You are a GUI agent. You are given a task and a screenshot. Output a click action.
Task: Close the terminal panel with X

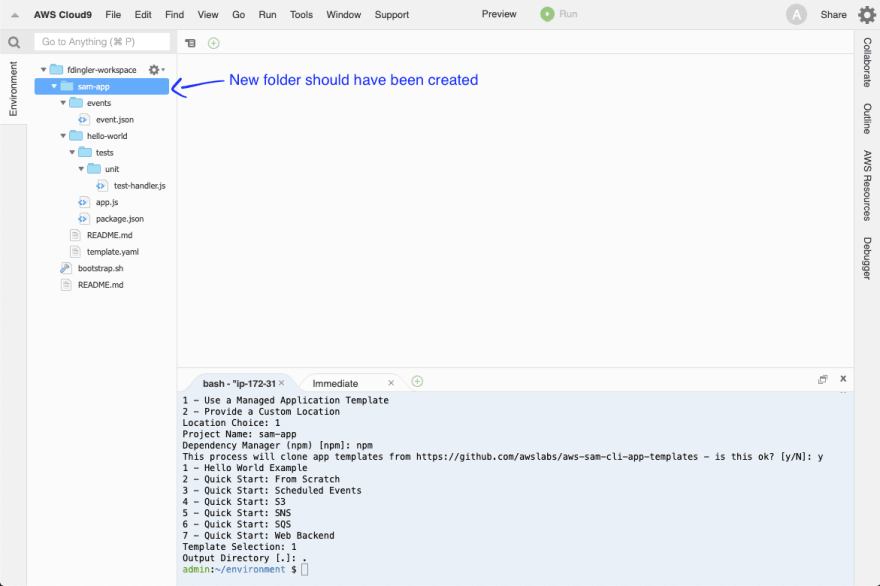tap(843, 379)
